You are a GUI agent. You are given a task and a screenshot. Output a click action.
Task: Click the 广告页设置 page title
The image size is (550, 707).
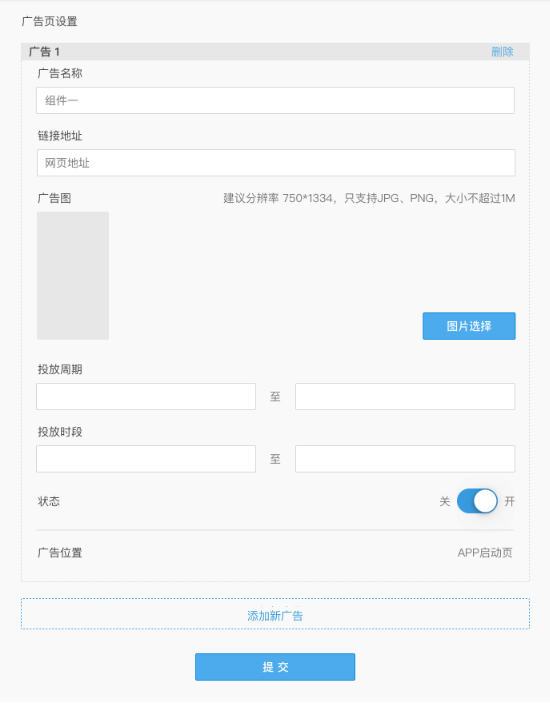[50, 21]
